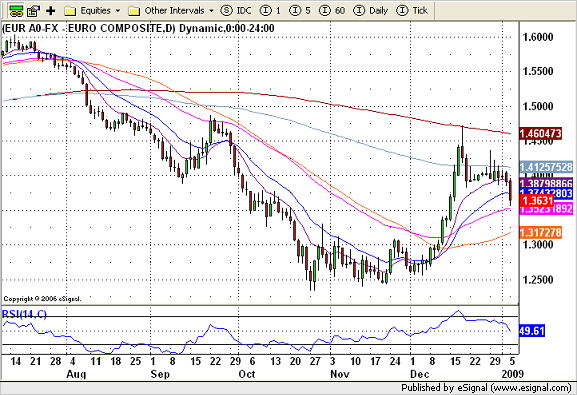Click the 1.41257528 light blue average label

(x=546, y=167)
